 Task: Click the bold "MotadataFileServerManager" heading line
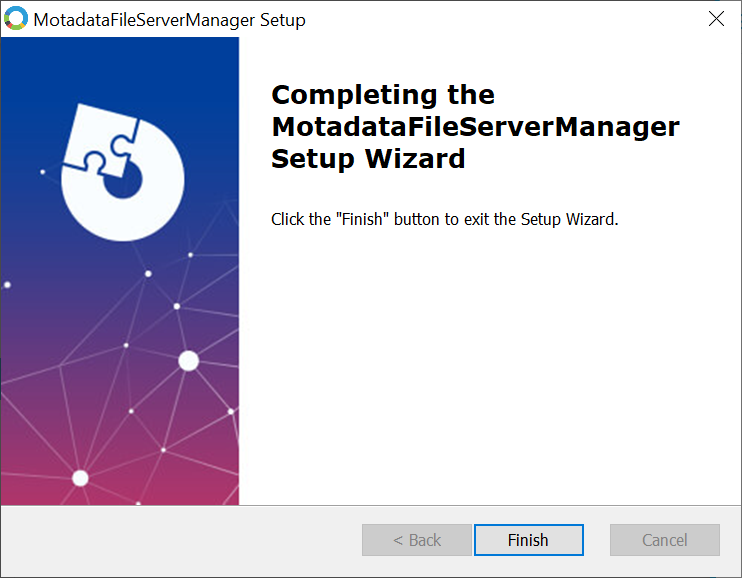point(475,127)
